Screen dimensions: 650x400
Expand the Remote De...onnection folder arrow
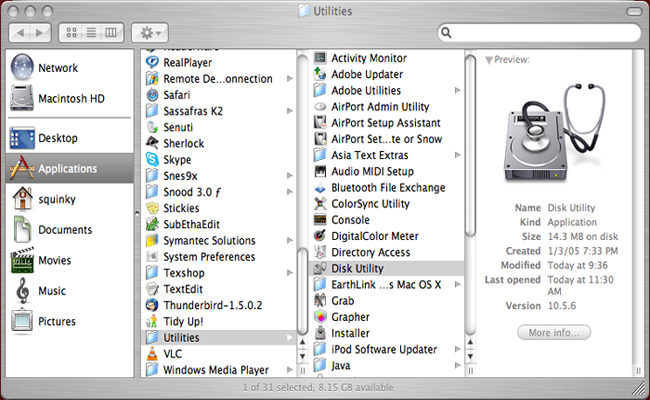click(x=289, y=78)
